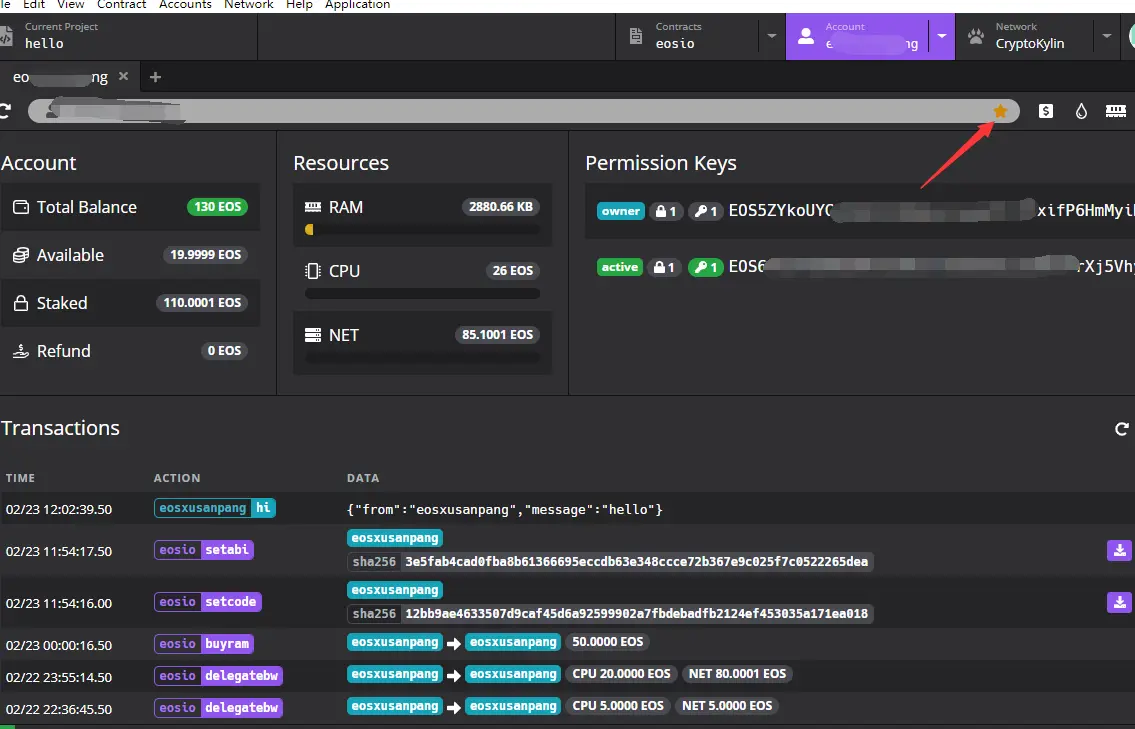Open the Network menu

point(248,4)
